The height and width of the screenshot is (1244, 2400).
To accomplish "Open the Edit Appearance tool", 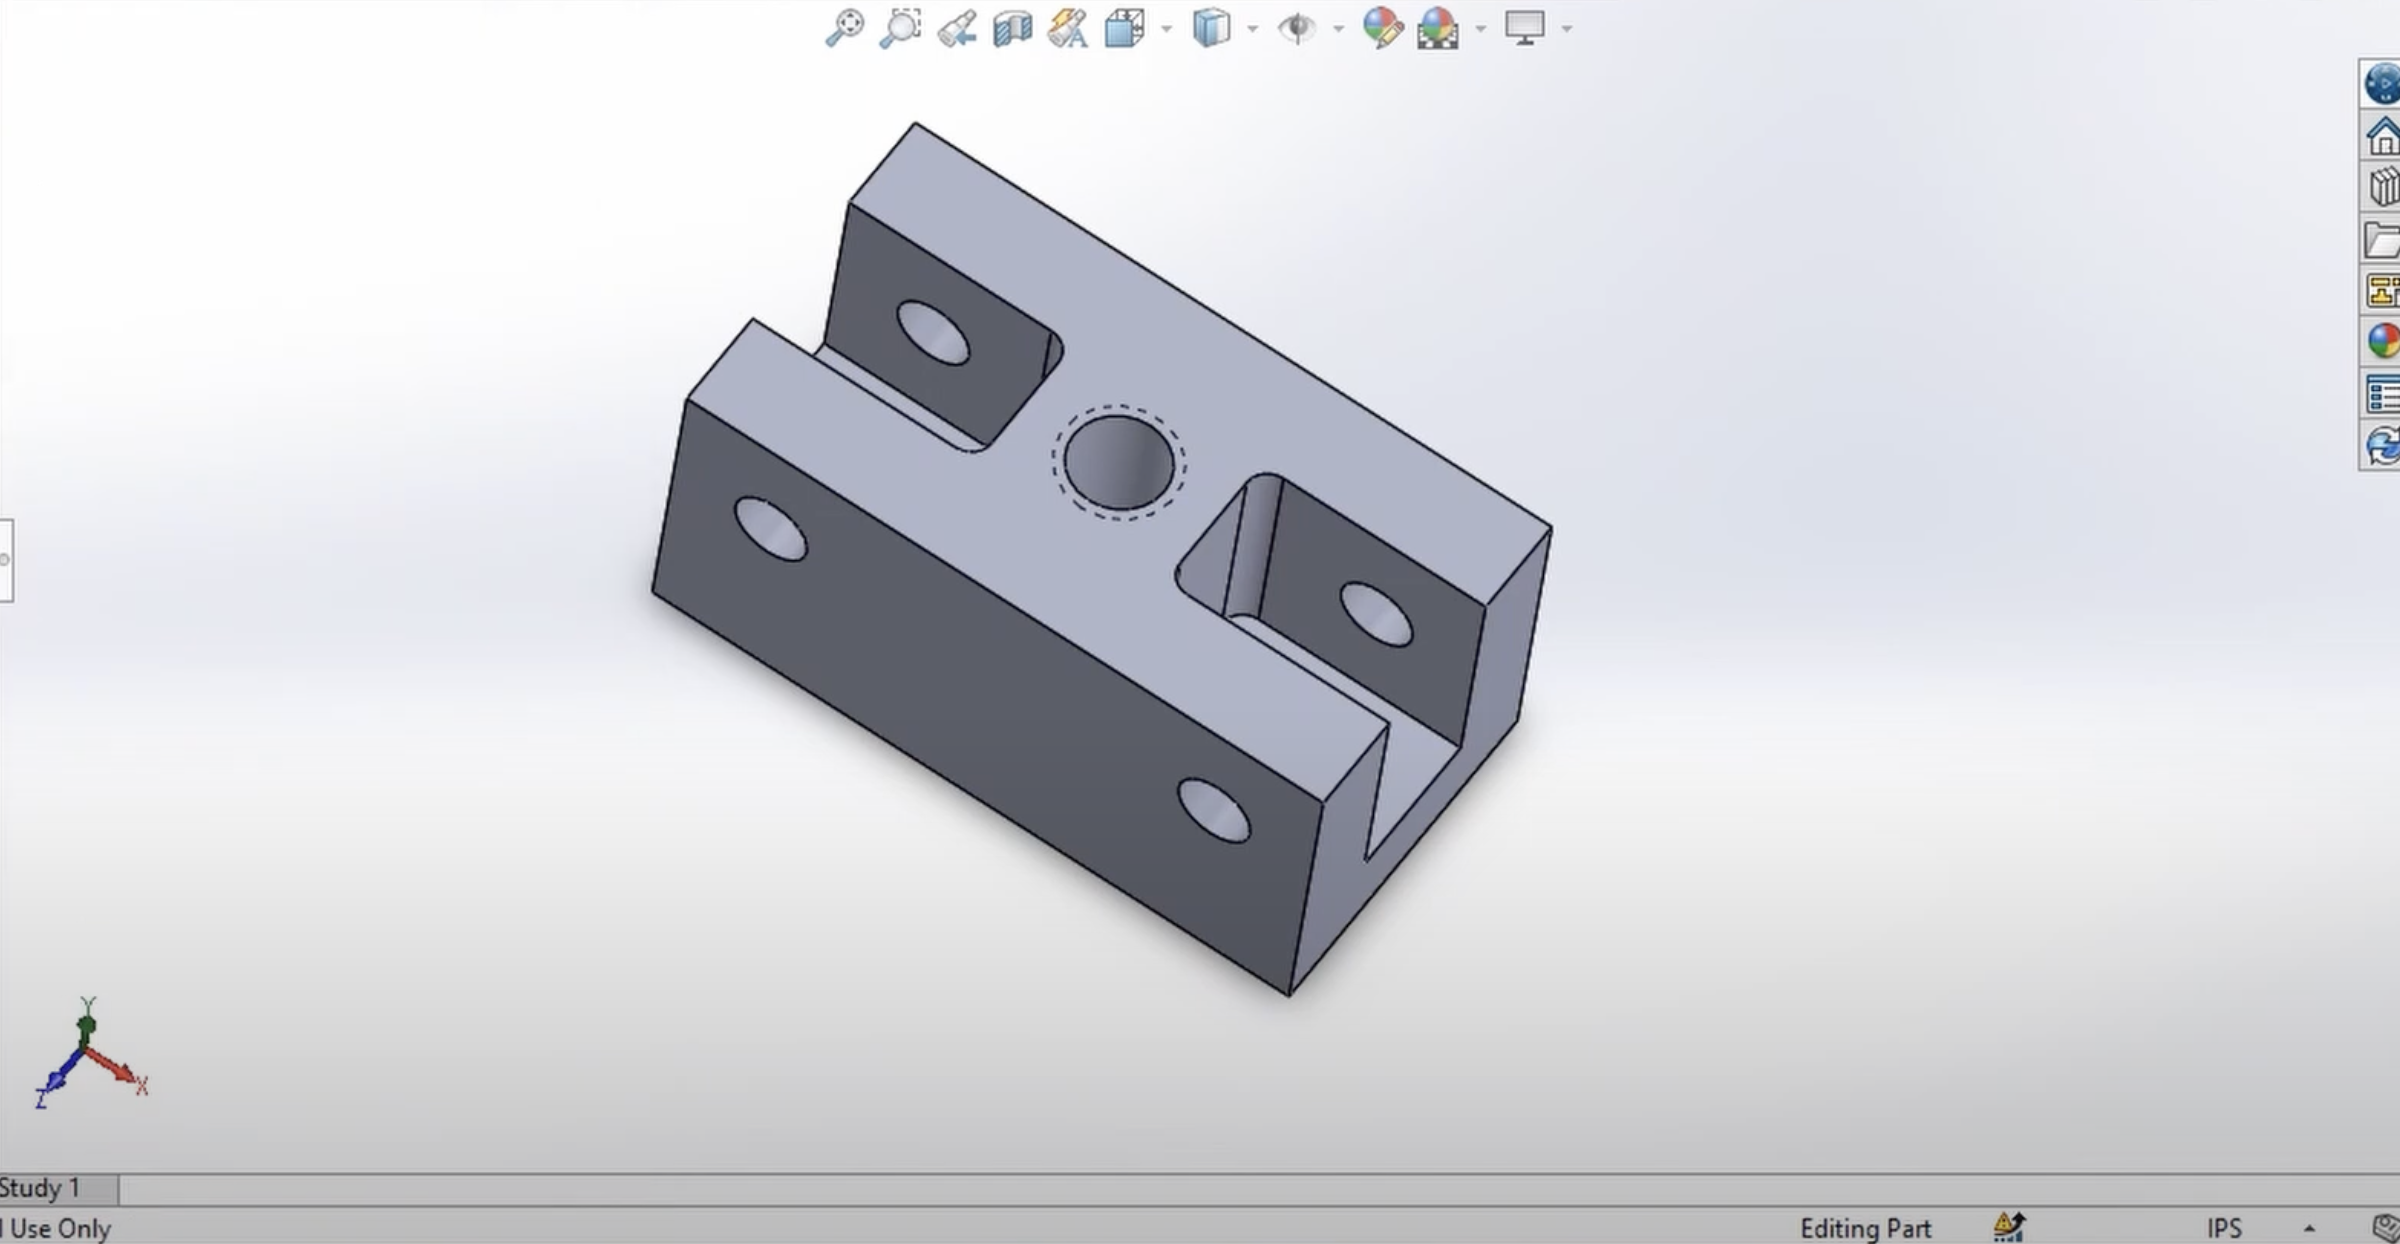I will point(1381,30).
